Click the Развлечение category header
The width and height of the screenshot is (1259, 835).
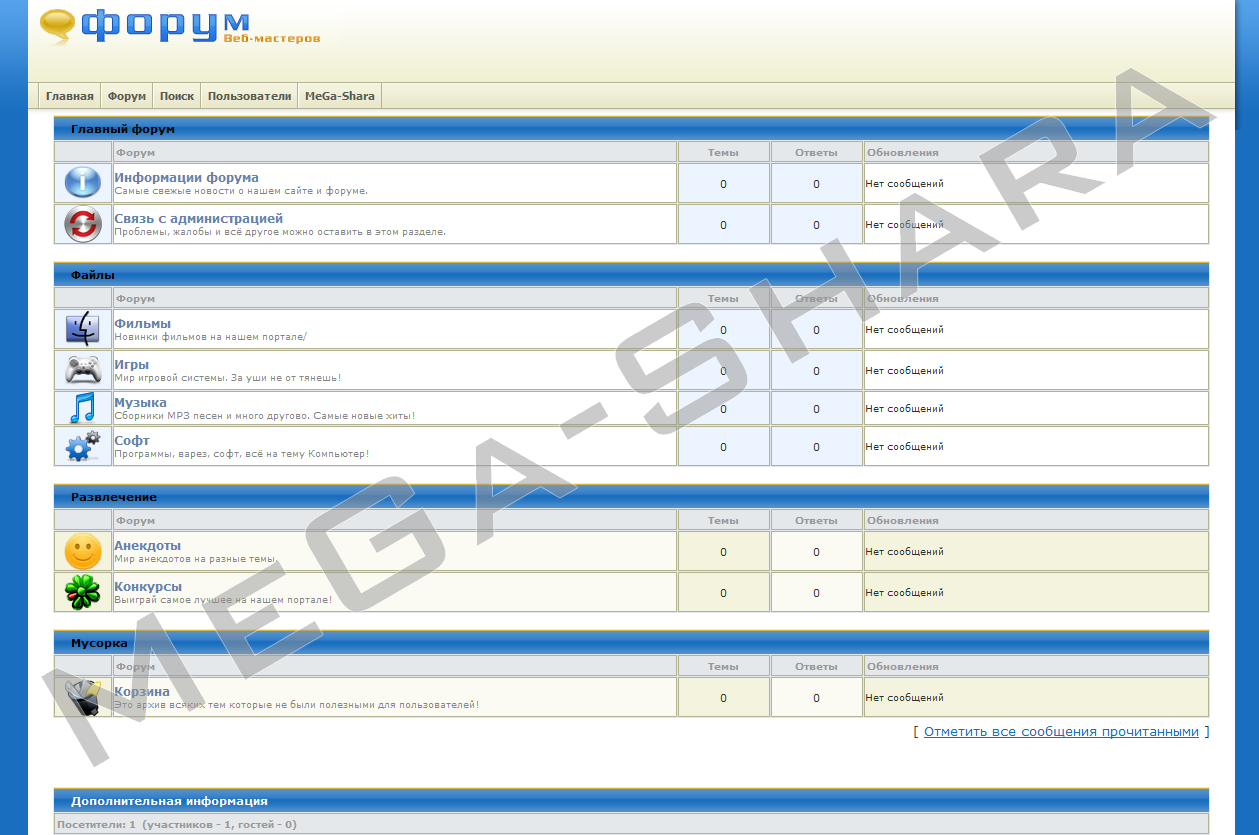click(x=631, y=497)
